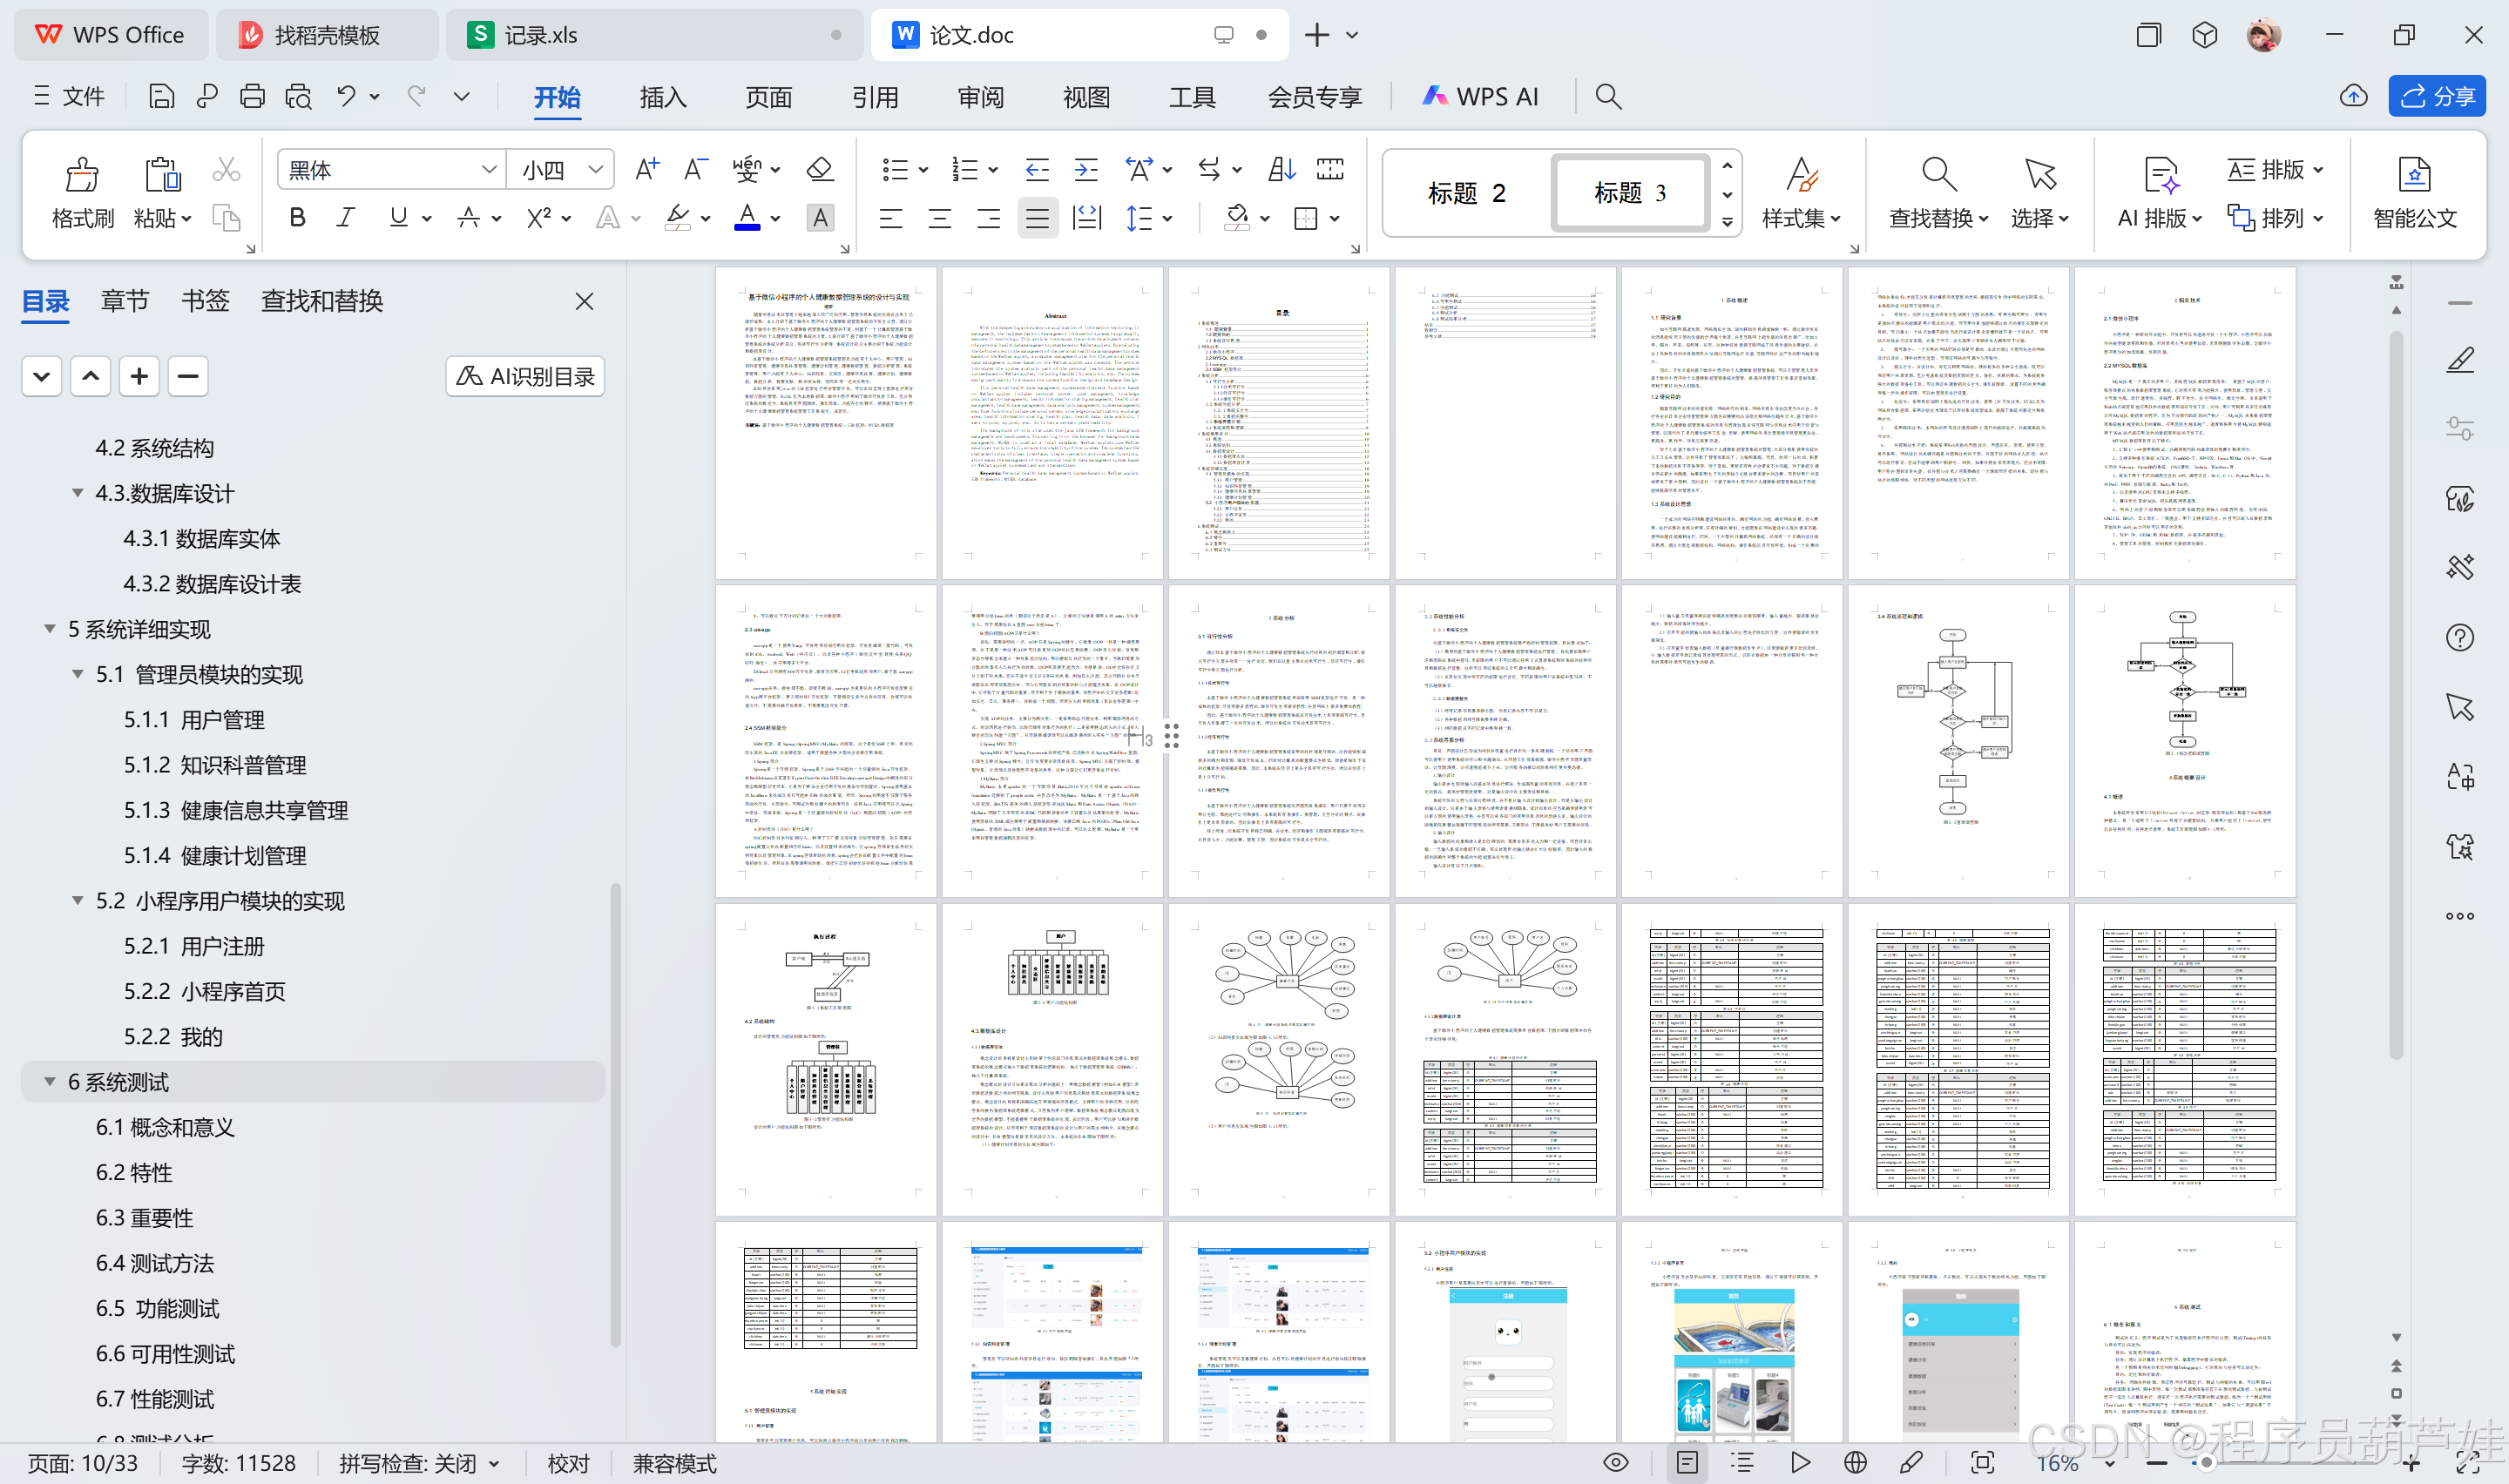The width and height of the screenshot is (2509, 1484).
Task: Select align right paragraph button
Action: pos(988,218)
